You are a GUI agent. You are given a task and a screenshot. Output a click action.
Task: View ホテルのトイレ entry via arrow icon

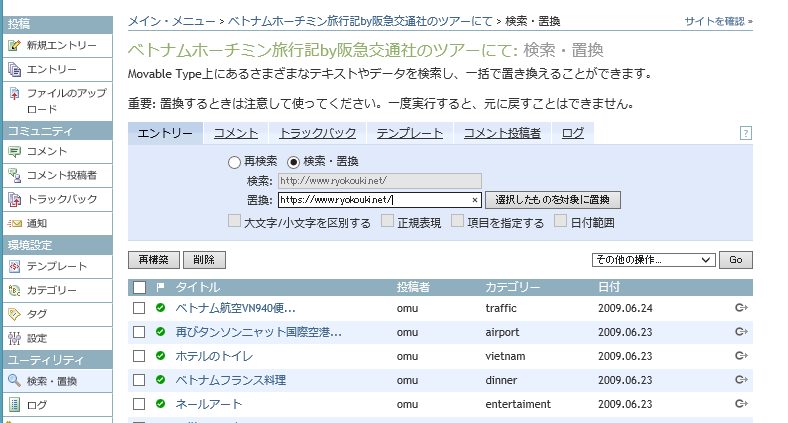click(741, 356)
